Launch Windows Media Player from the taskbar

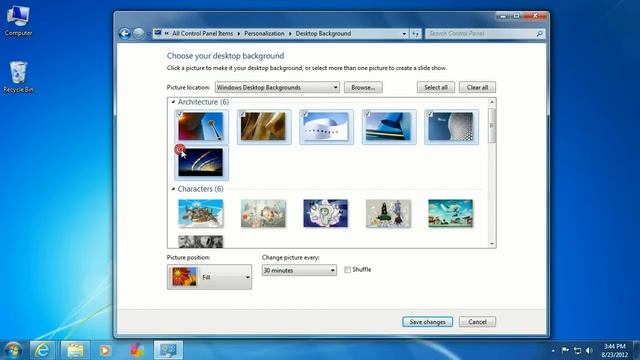[x=105, y=350]
